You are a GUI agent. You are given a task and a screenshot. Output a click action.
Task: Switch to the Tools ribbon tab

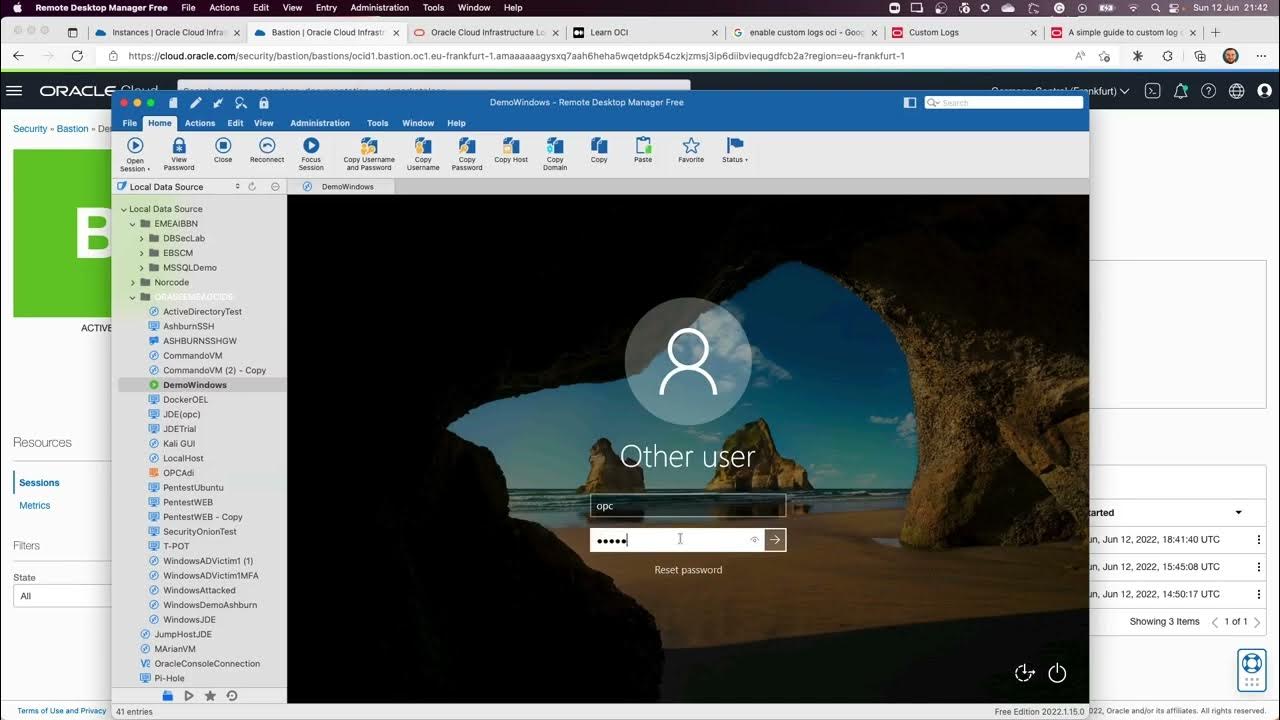(x=377, y=123)
